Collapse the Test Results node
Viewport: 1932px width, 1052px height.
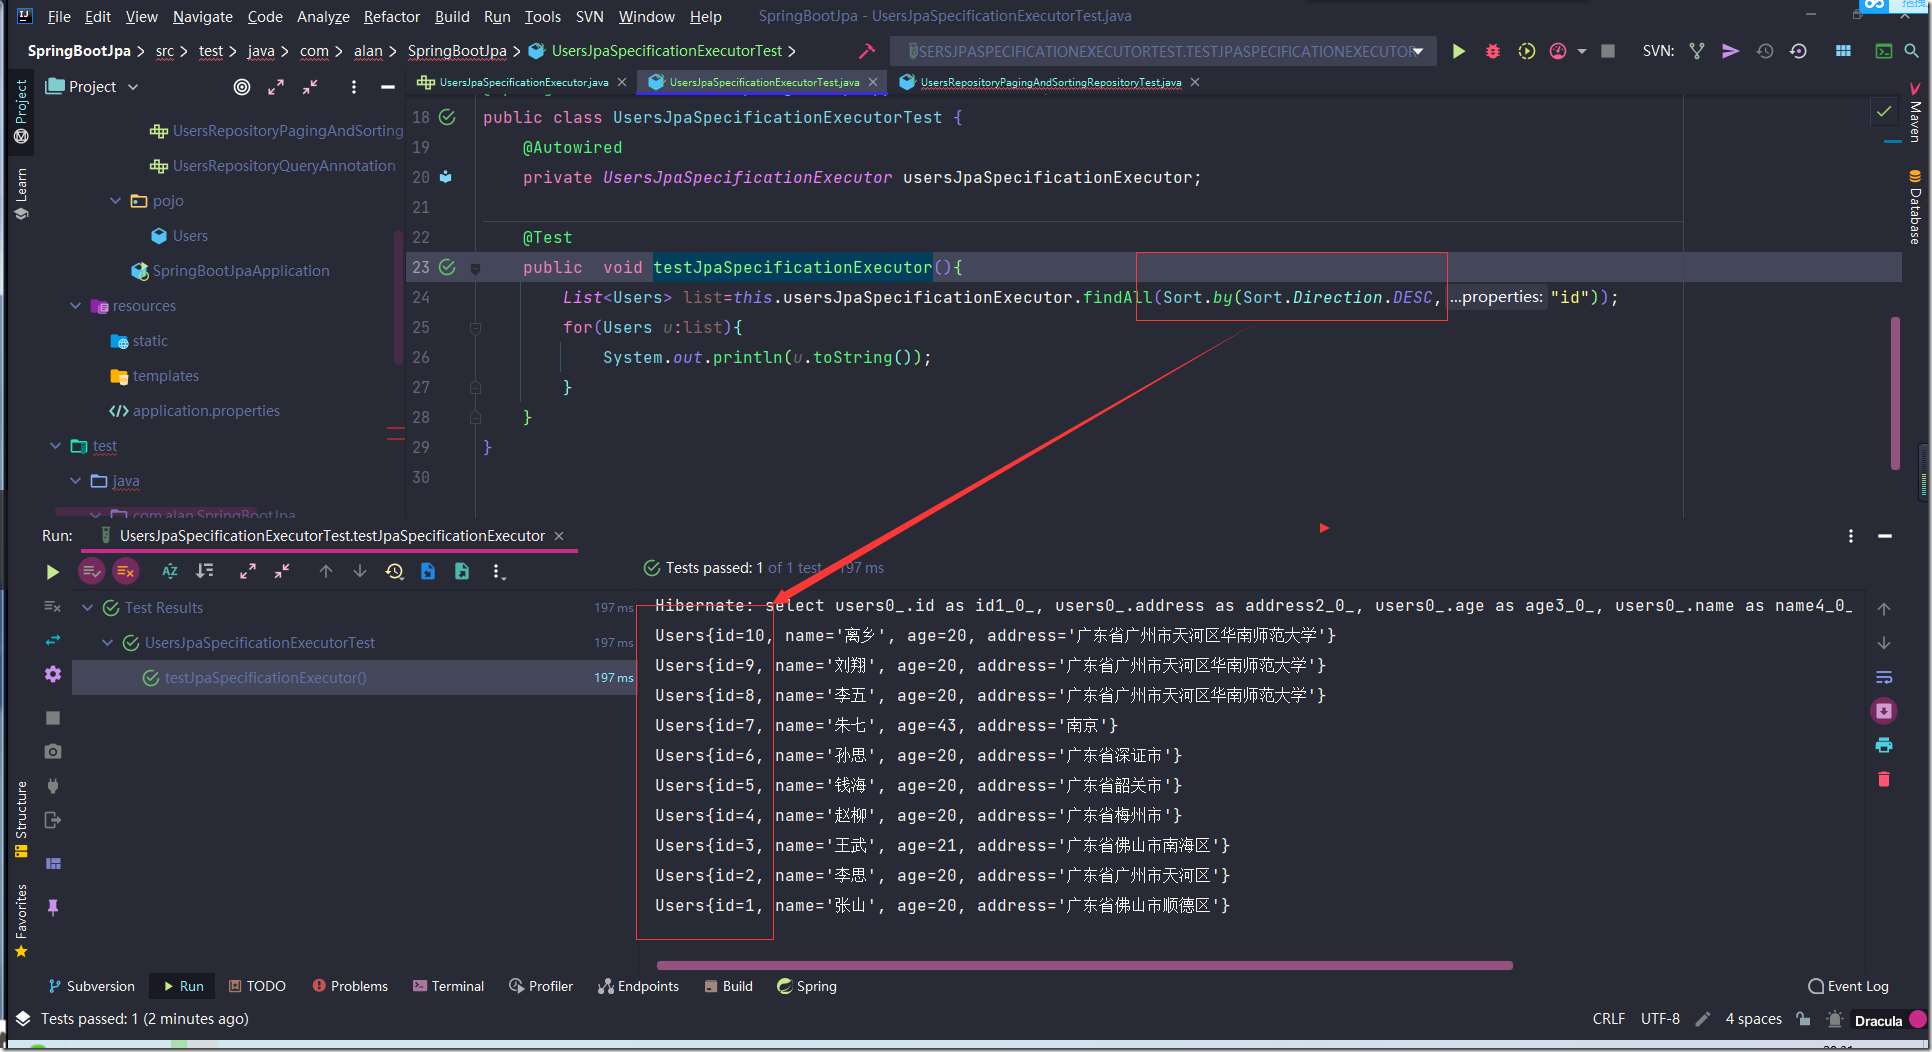point(87,608)
